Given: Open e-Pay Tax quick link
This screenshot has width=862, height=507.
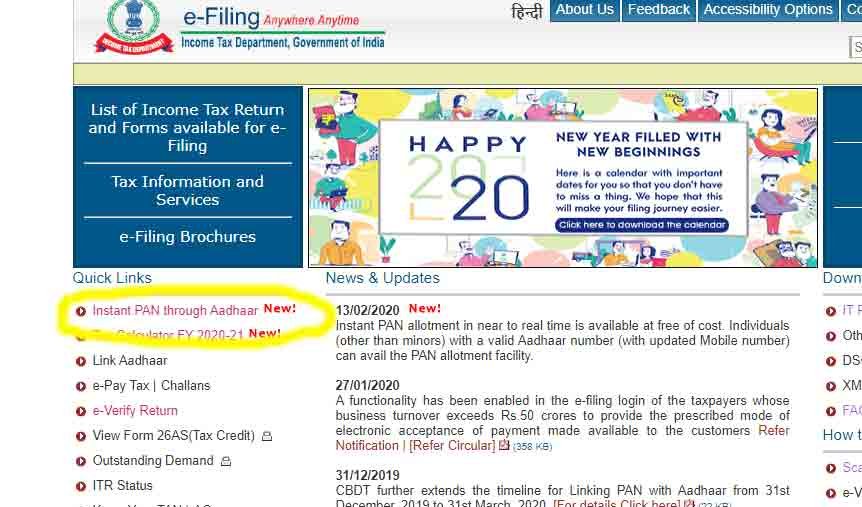Looking at the screenshot, I should tap(121, 386).
